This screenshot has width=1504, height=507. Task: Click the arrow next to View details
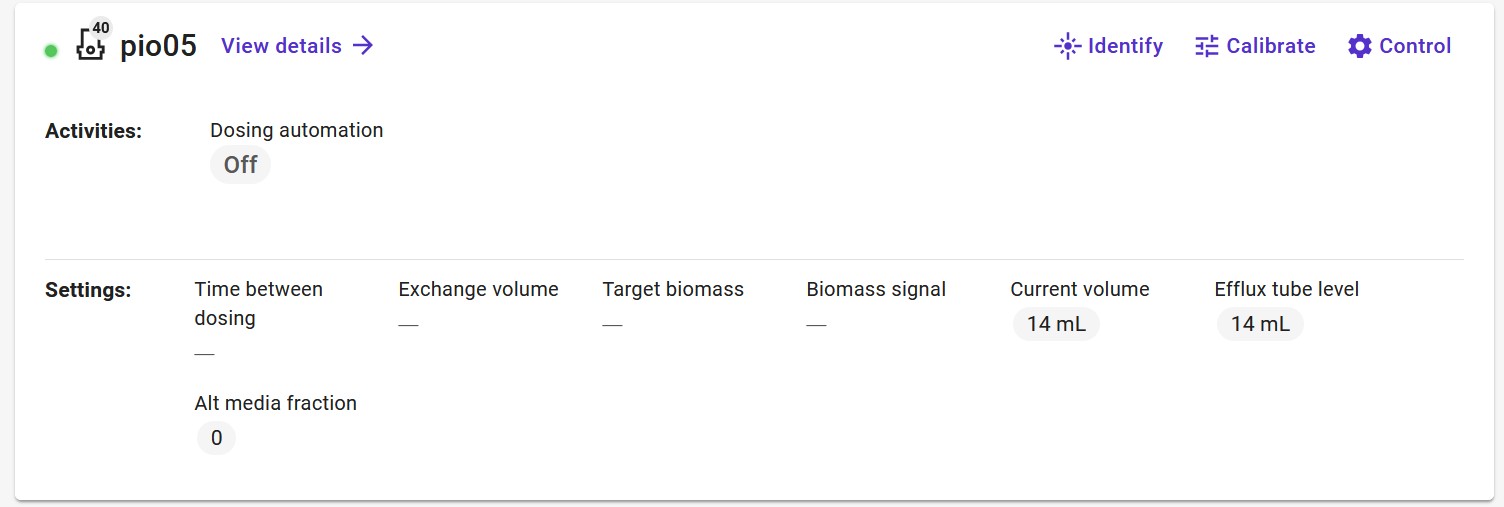[x=363, y=46]
